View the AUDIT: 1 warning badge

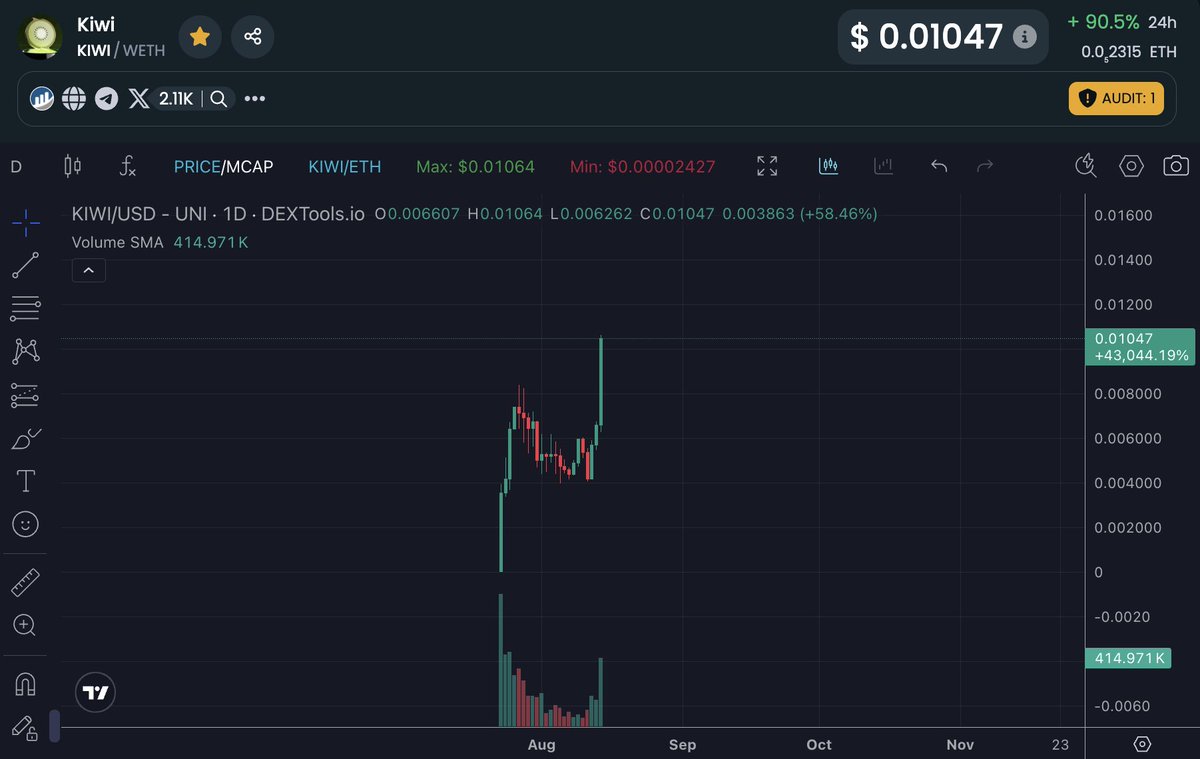[x=1116, y=98]
